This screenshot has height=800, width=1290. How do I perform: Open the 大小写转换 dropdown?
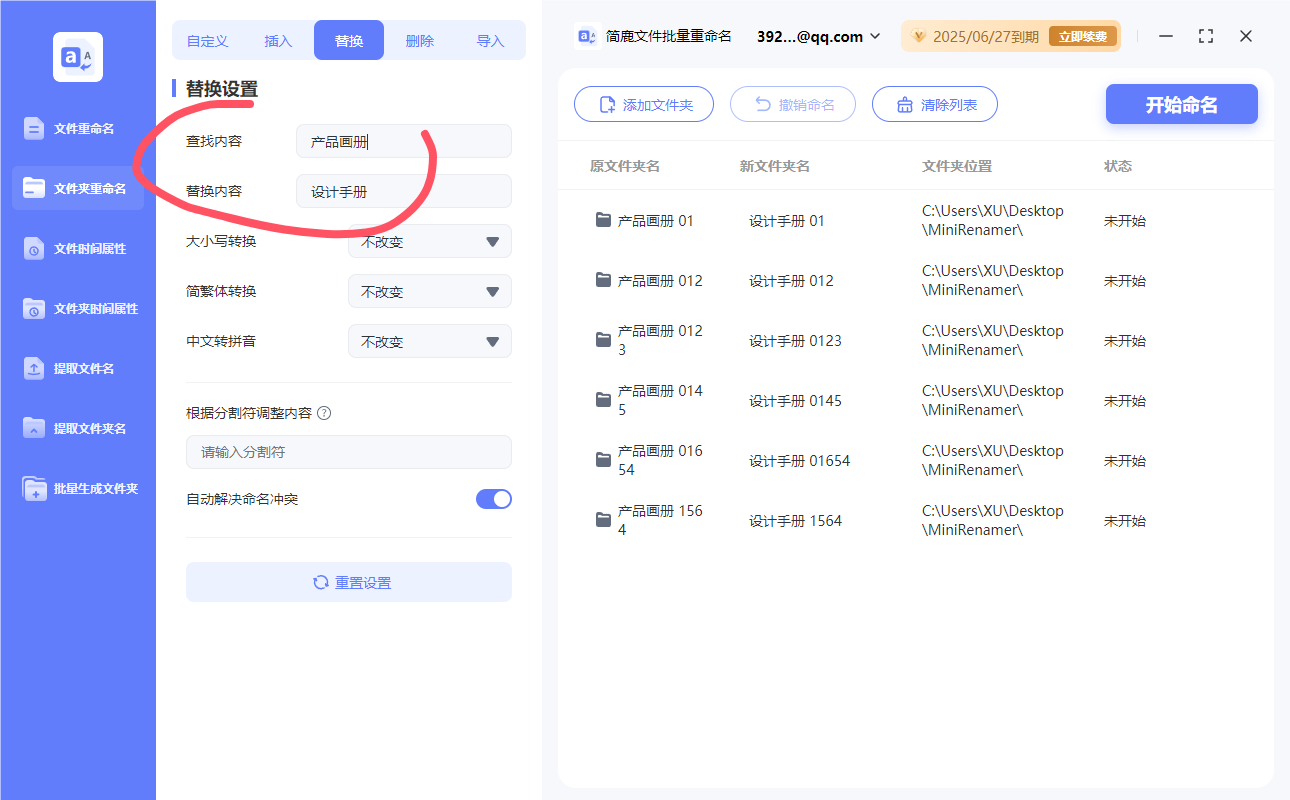(429, 241)
